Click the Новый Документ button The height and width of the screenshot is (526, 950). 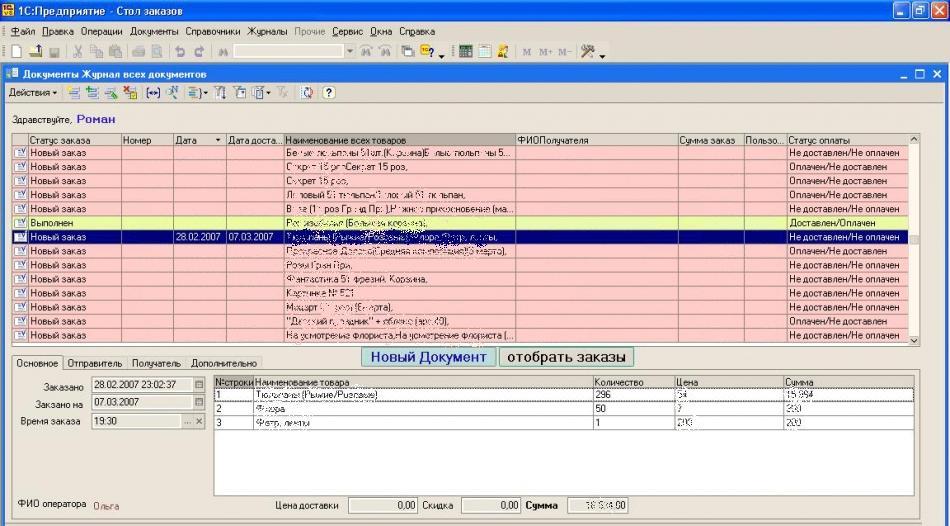pos(429,357)
